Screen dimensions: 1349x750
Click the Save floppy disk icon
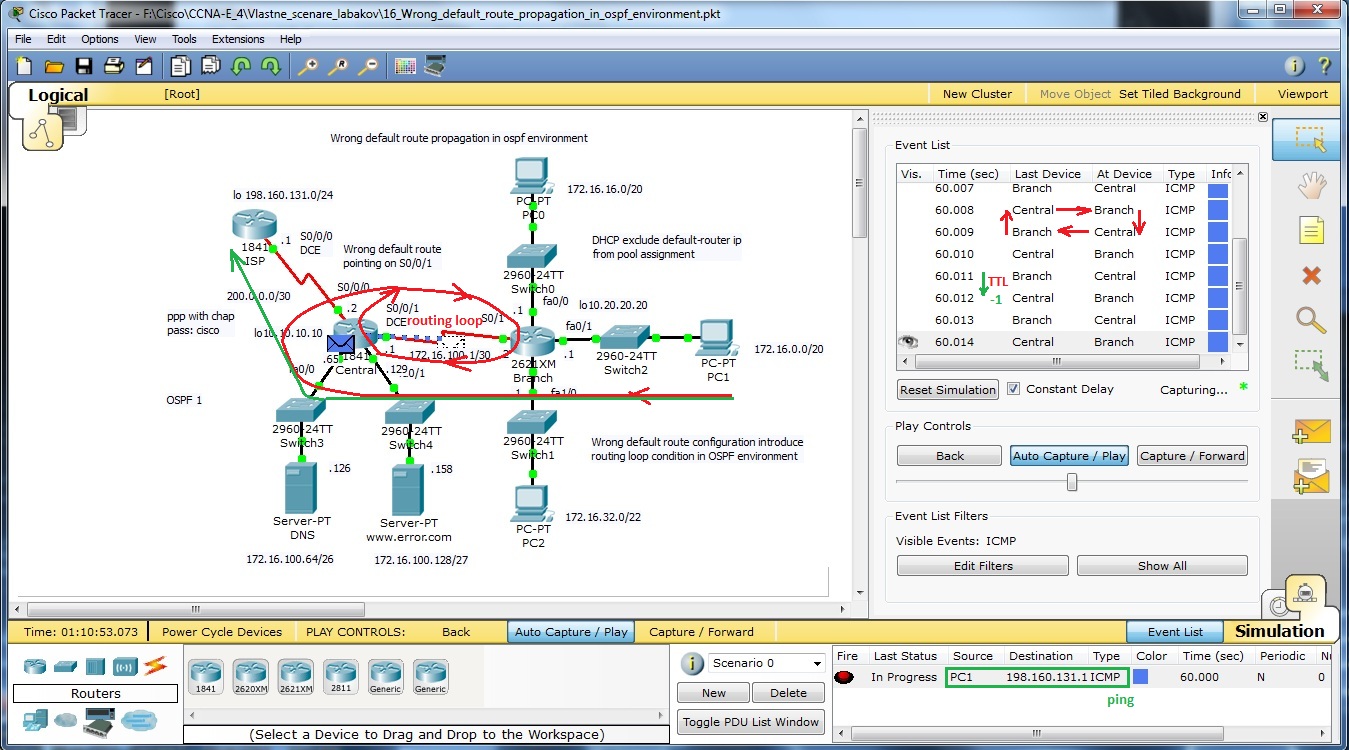(x=84, y=67)
